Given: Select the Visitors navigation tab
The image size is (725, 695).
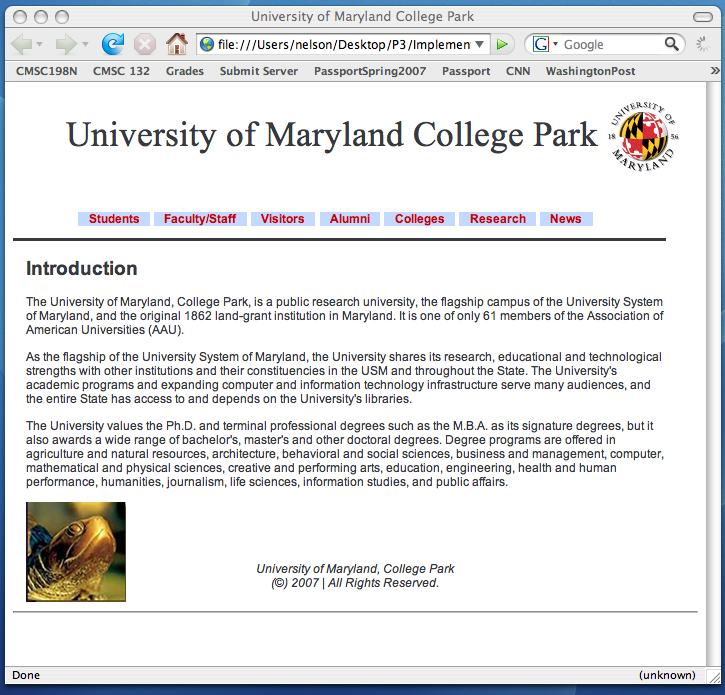Looking at the screenshot, I should click(283, 219).
